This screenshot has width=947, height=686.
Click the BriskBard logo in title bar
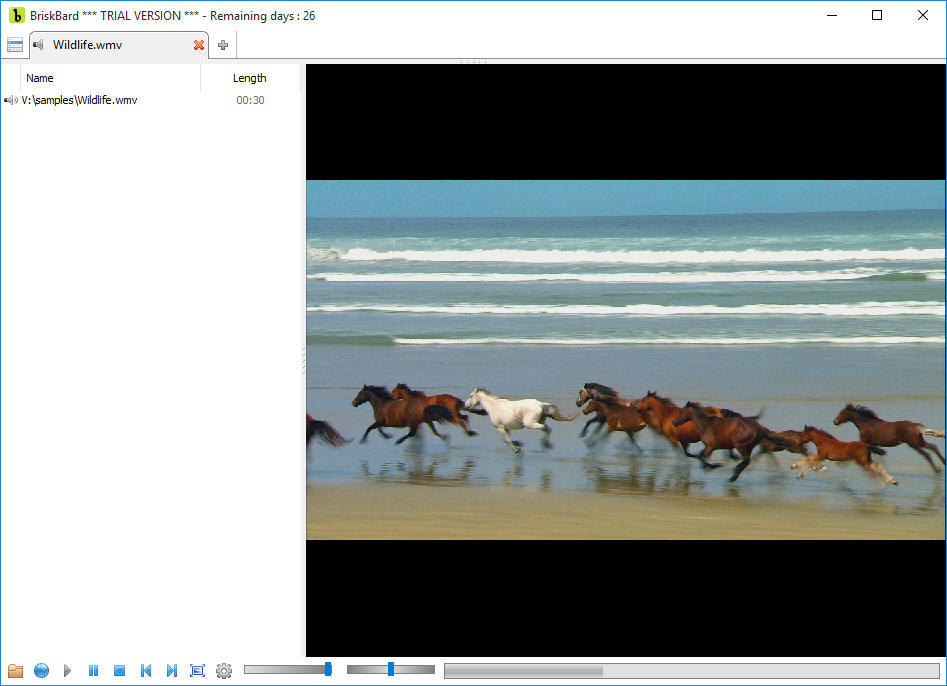[x=16, y=16]
